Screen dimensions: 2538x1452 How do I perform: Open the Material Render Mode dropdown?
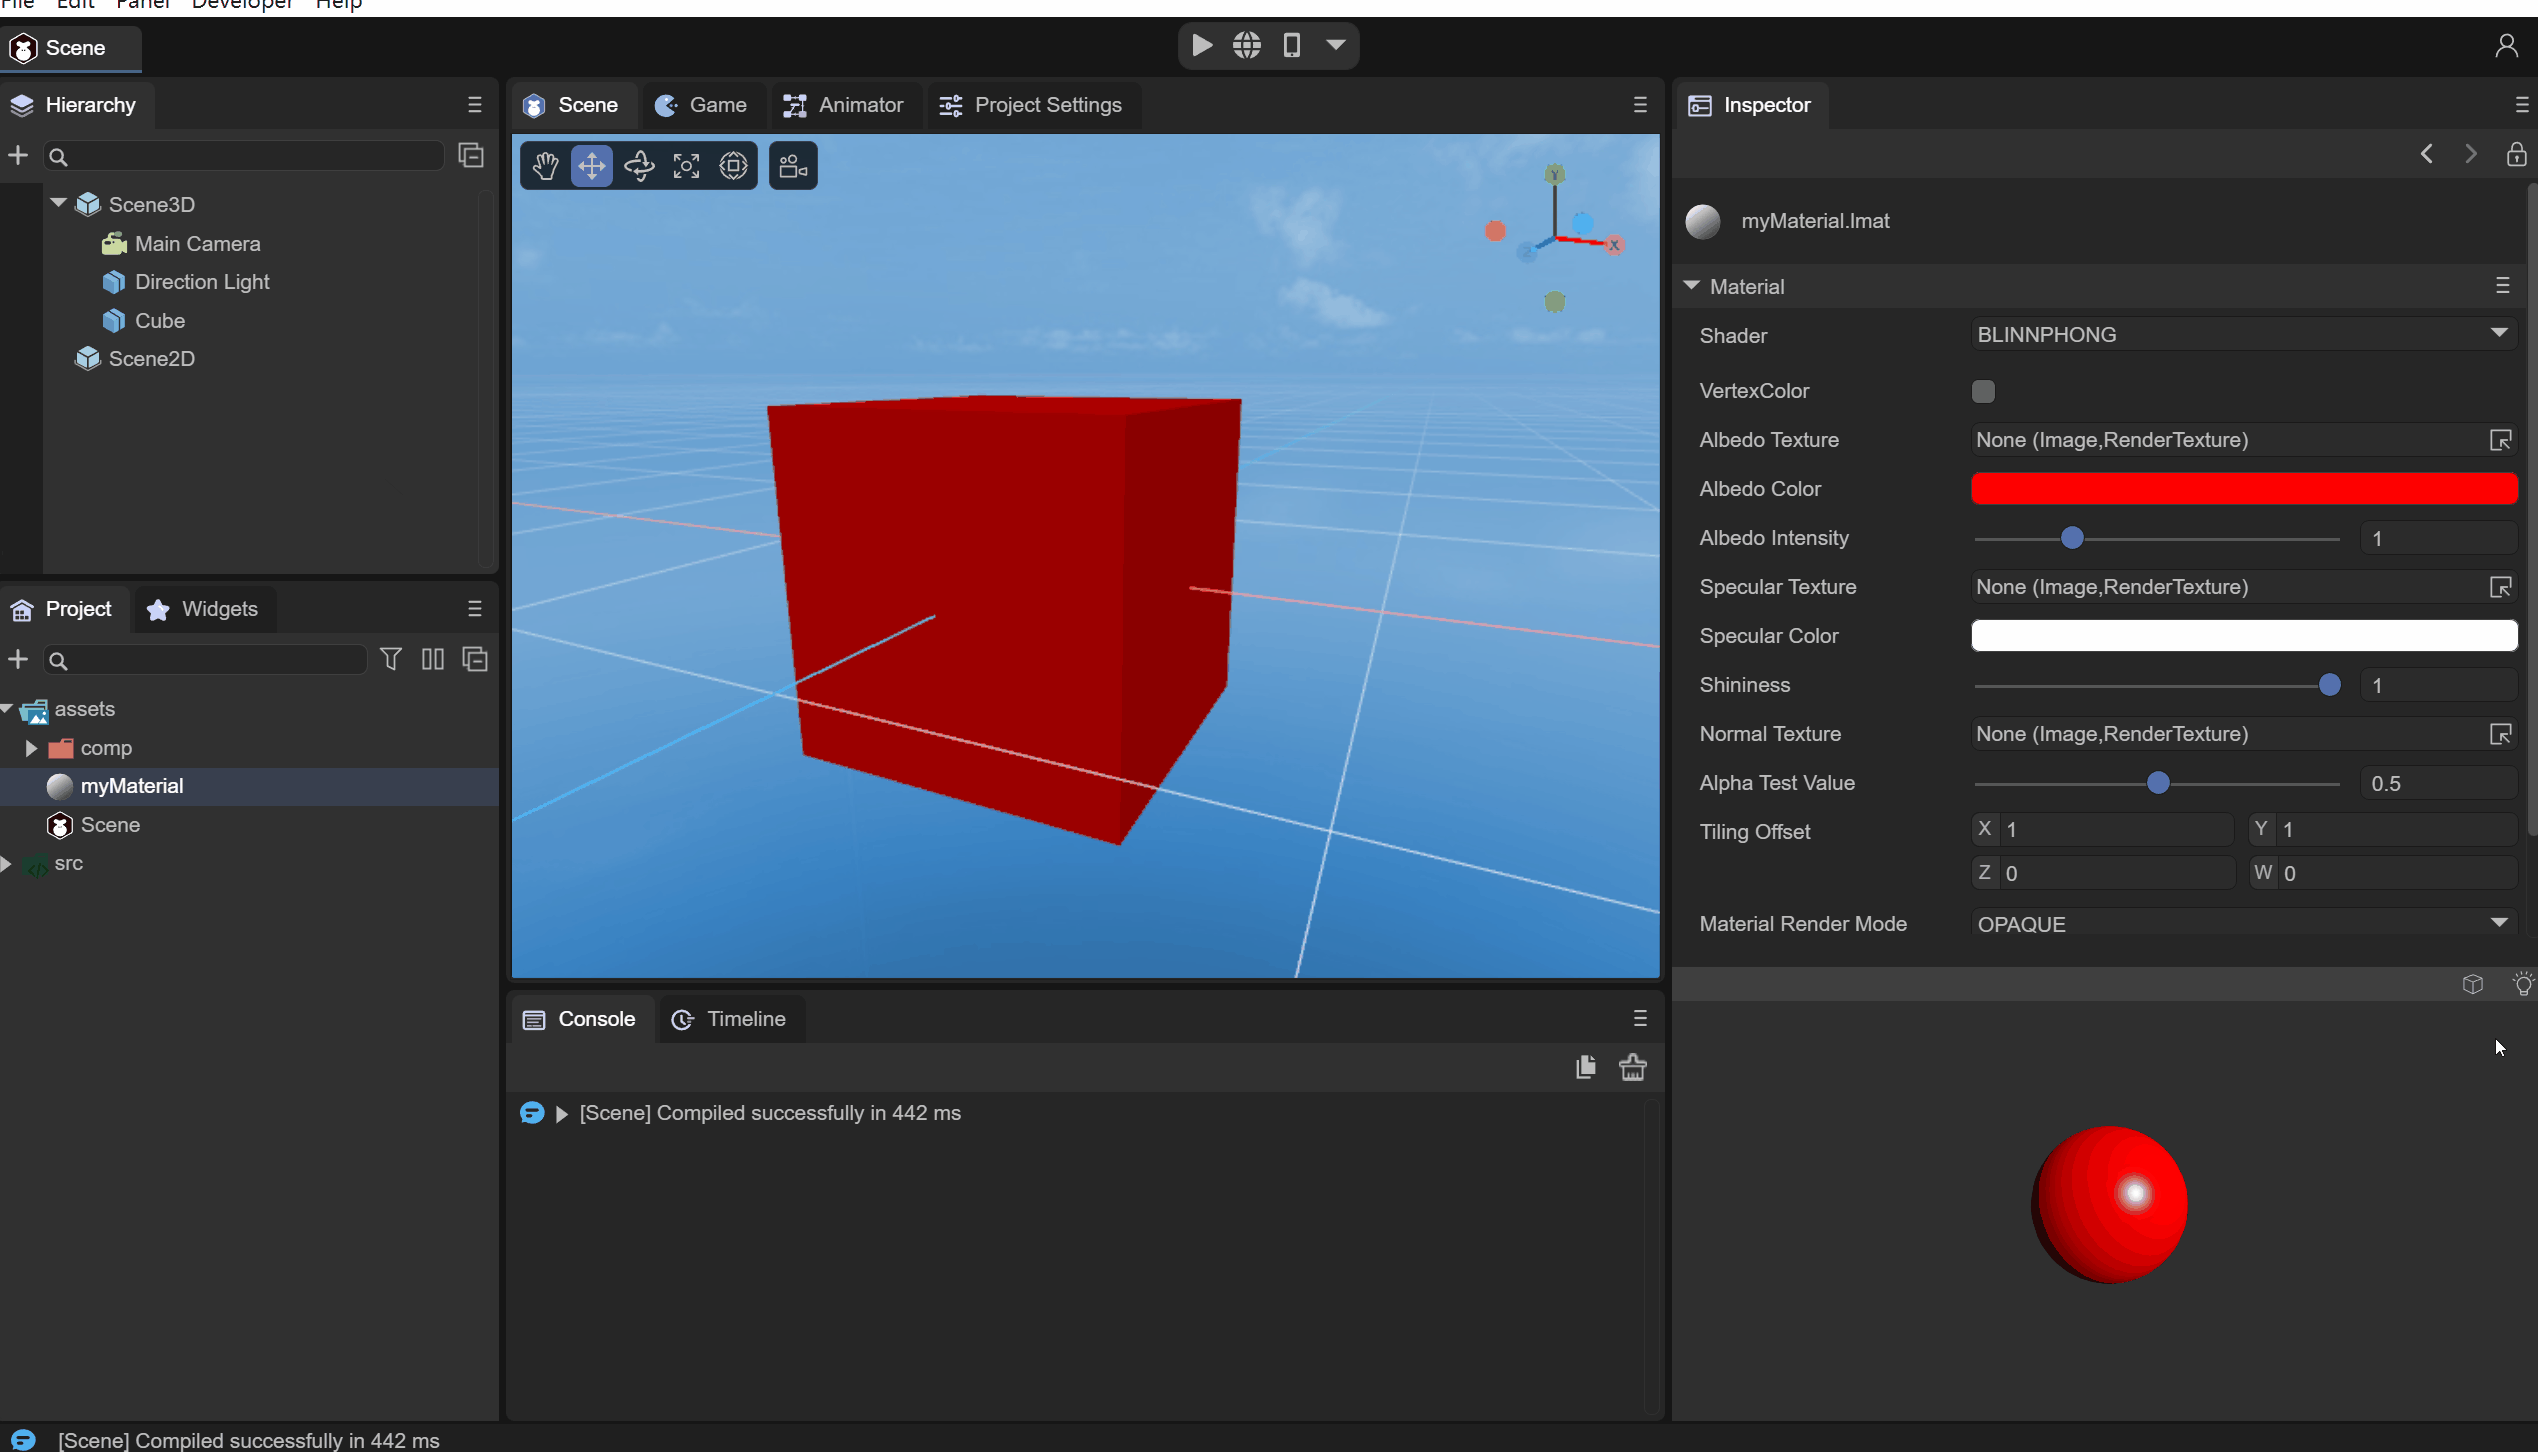(2242, 924)
